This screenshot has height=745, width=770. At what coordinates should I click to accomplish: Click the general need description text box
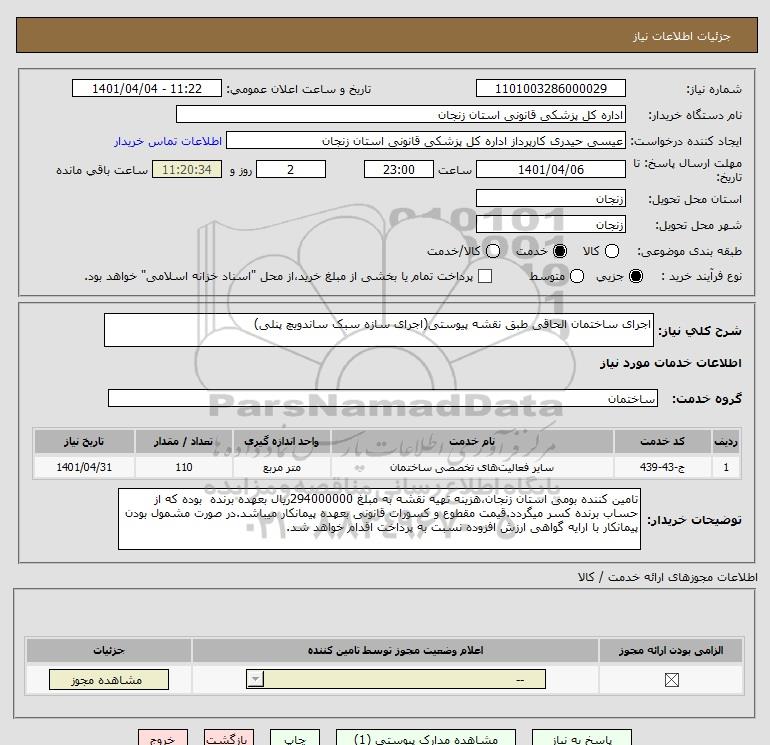[379, 330]
